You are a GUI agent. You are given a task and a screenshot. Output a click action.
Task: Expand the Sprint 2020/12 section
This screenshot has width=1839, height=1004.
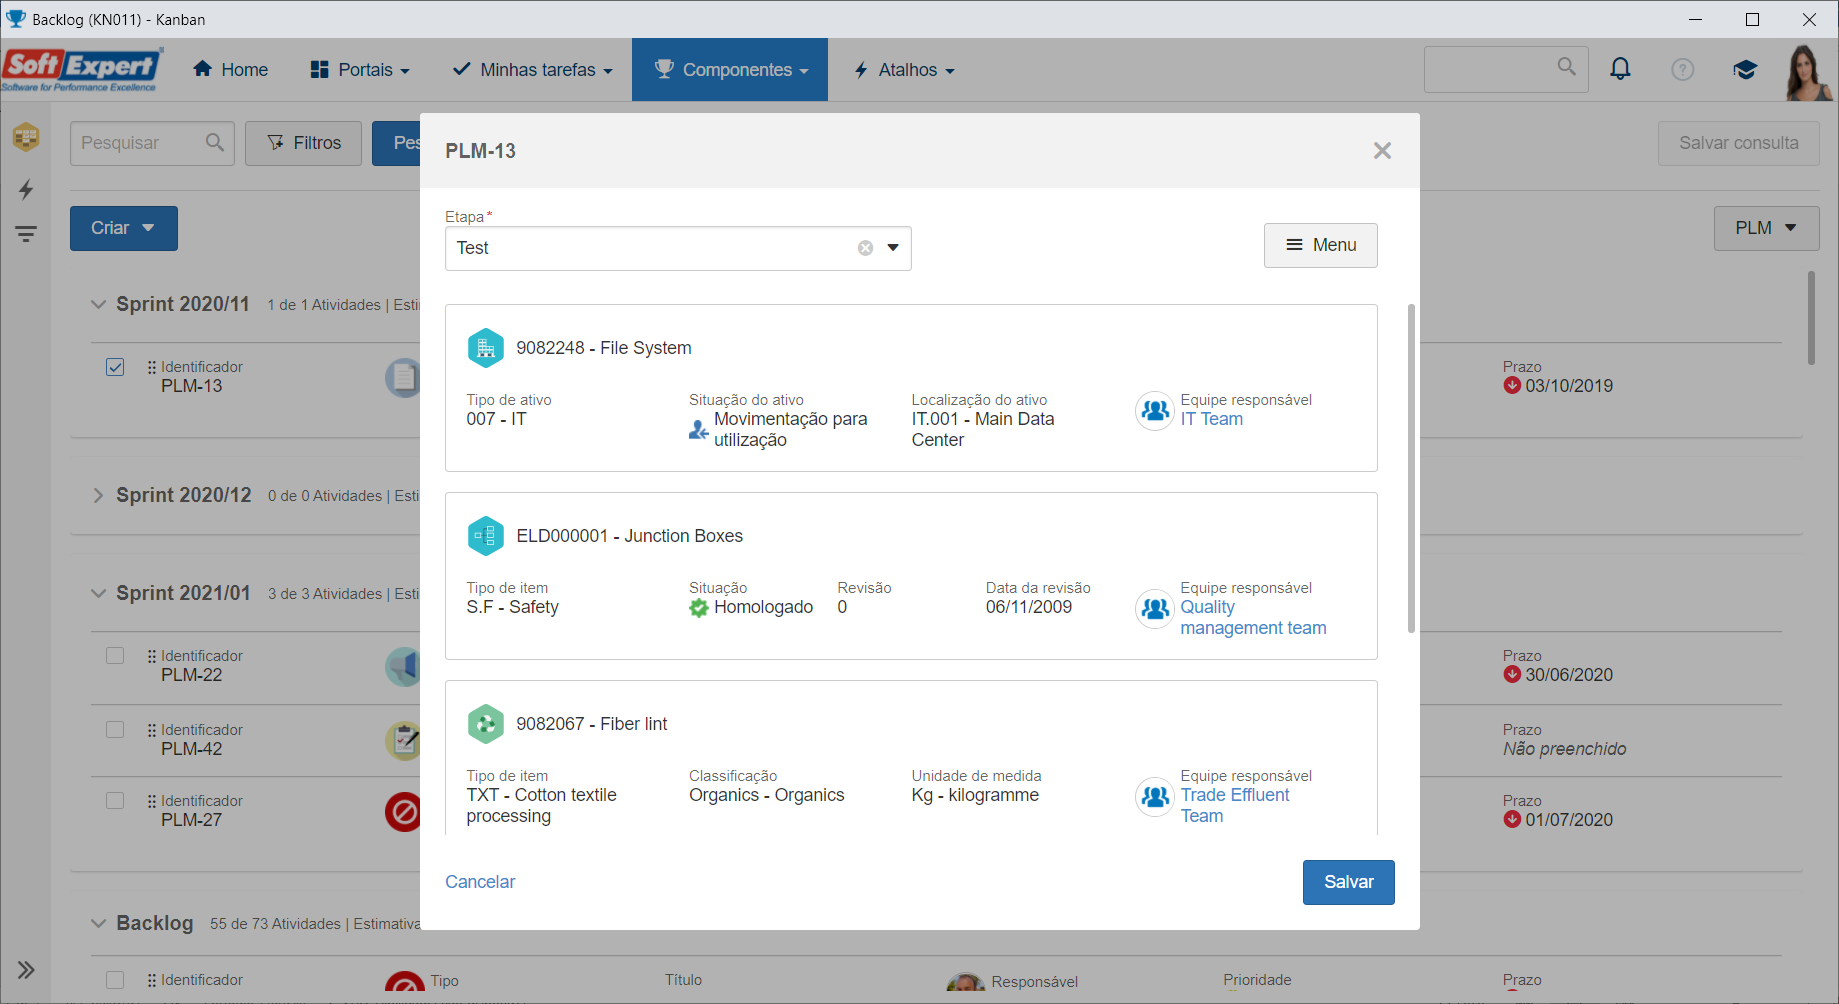[98, 495]
